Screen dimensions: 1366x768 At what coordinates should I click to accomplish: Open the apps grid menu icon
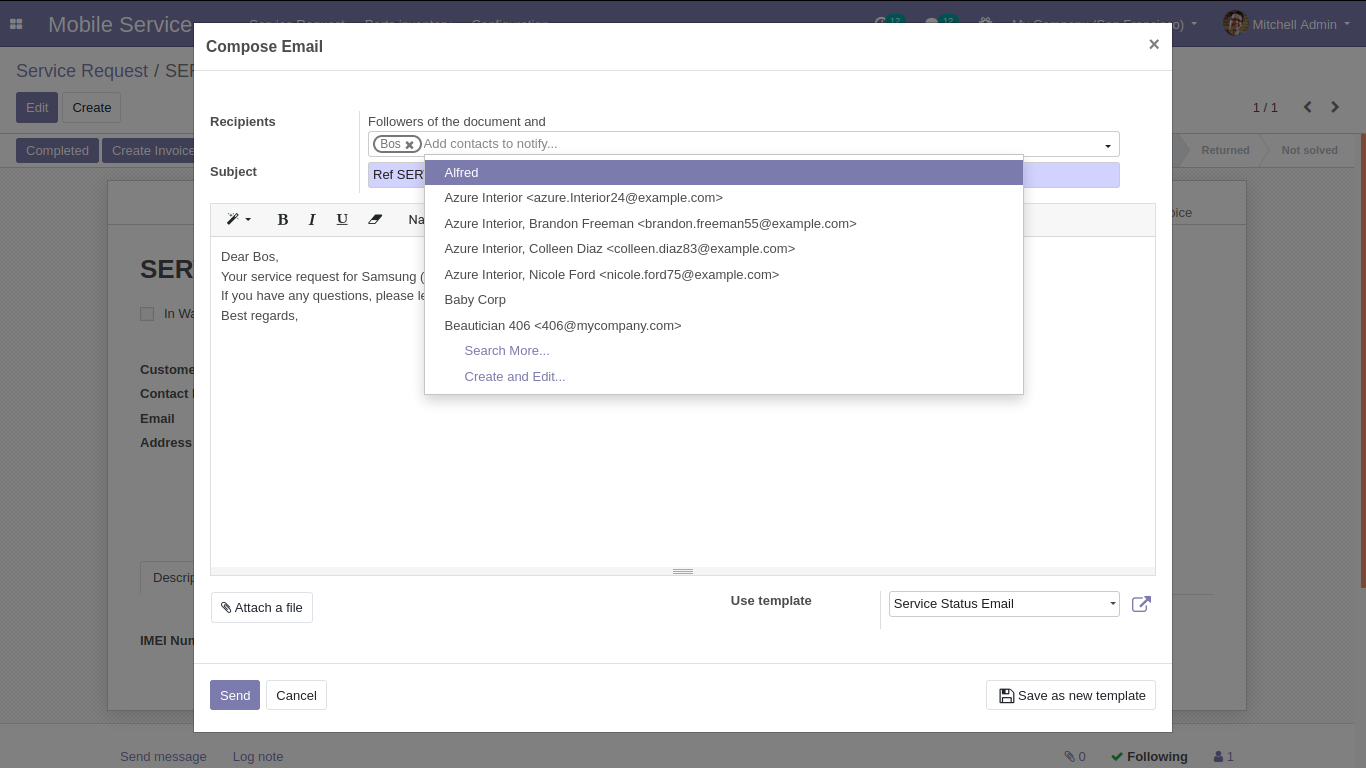[16, 24]
